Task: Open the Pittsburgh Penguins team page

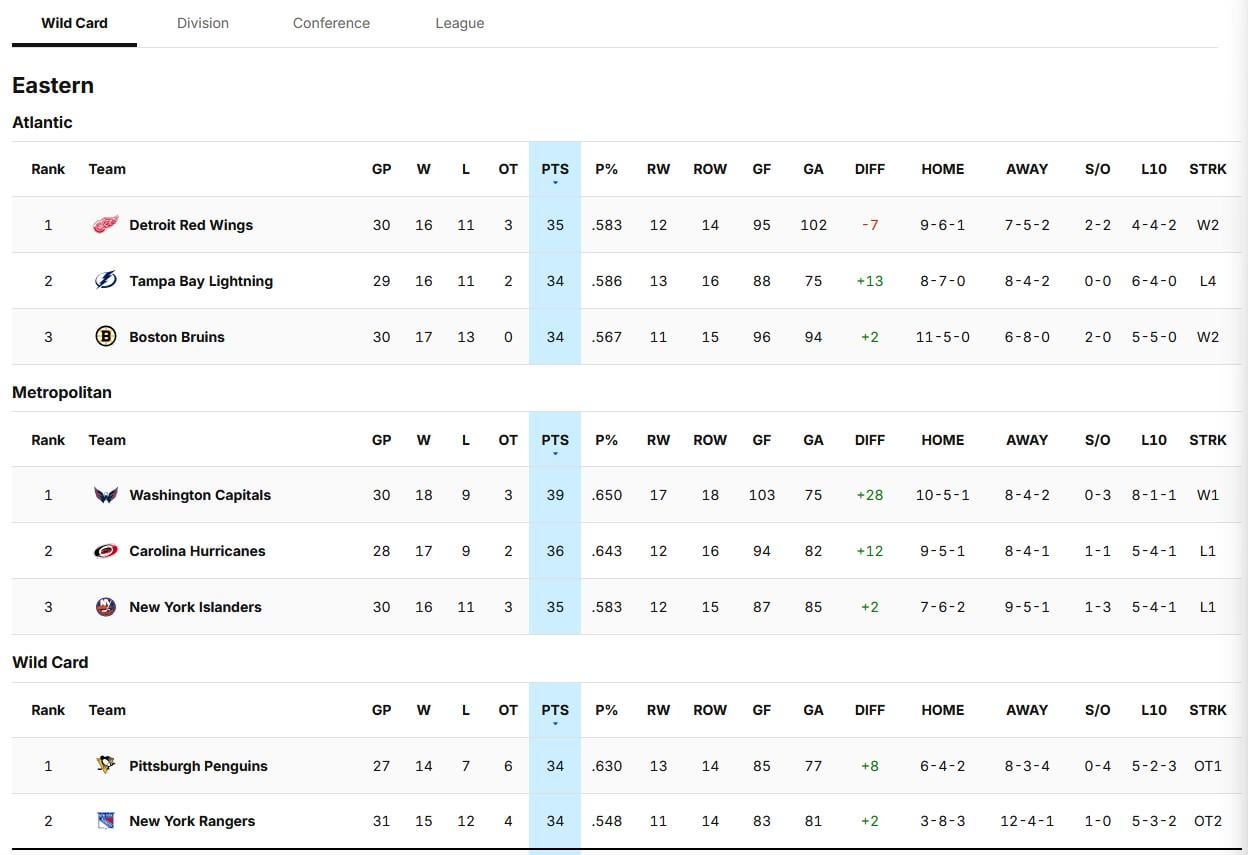Action: point(198,765)
